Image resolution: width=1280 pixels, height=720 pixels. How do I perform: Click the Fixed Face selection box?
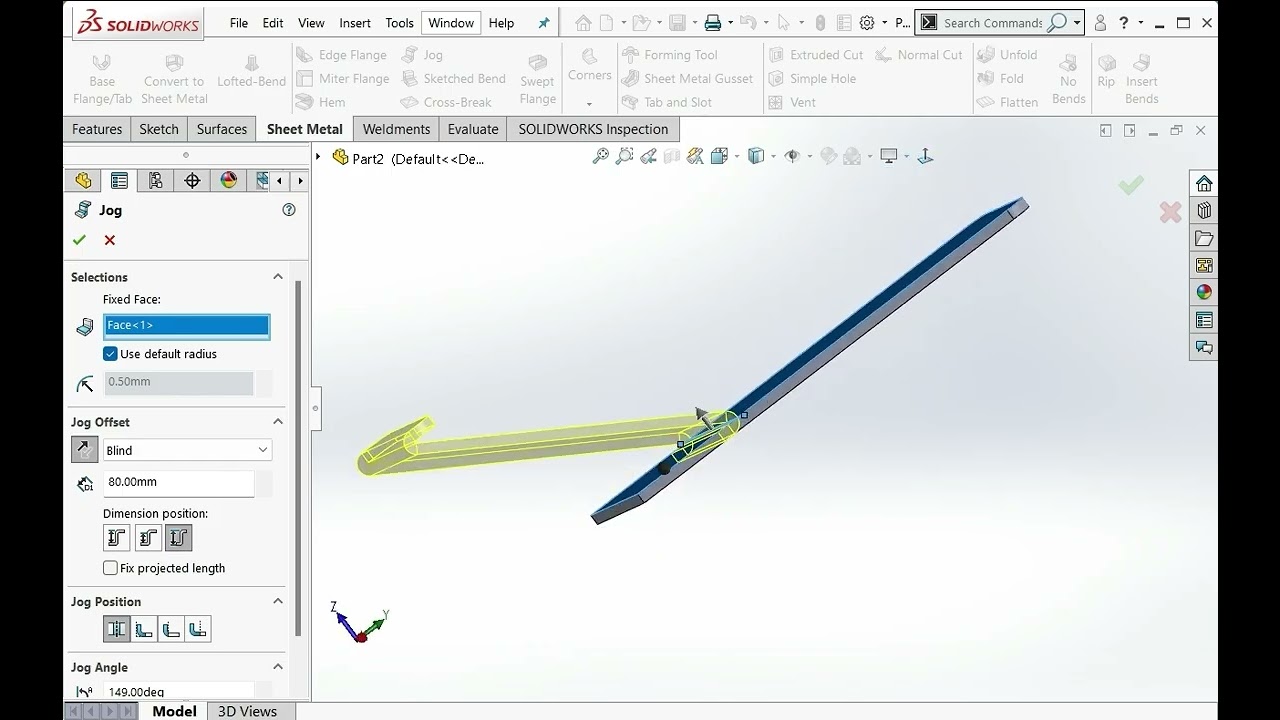pyautogui.click(x=187, y=326)
